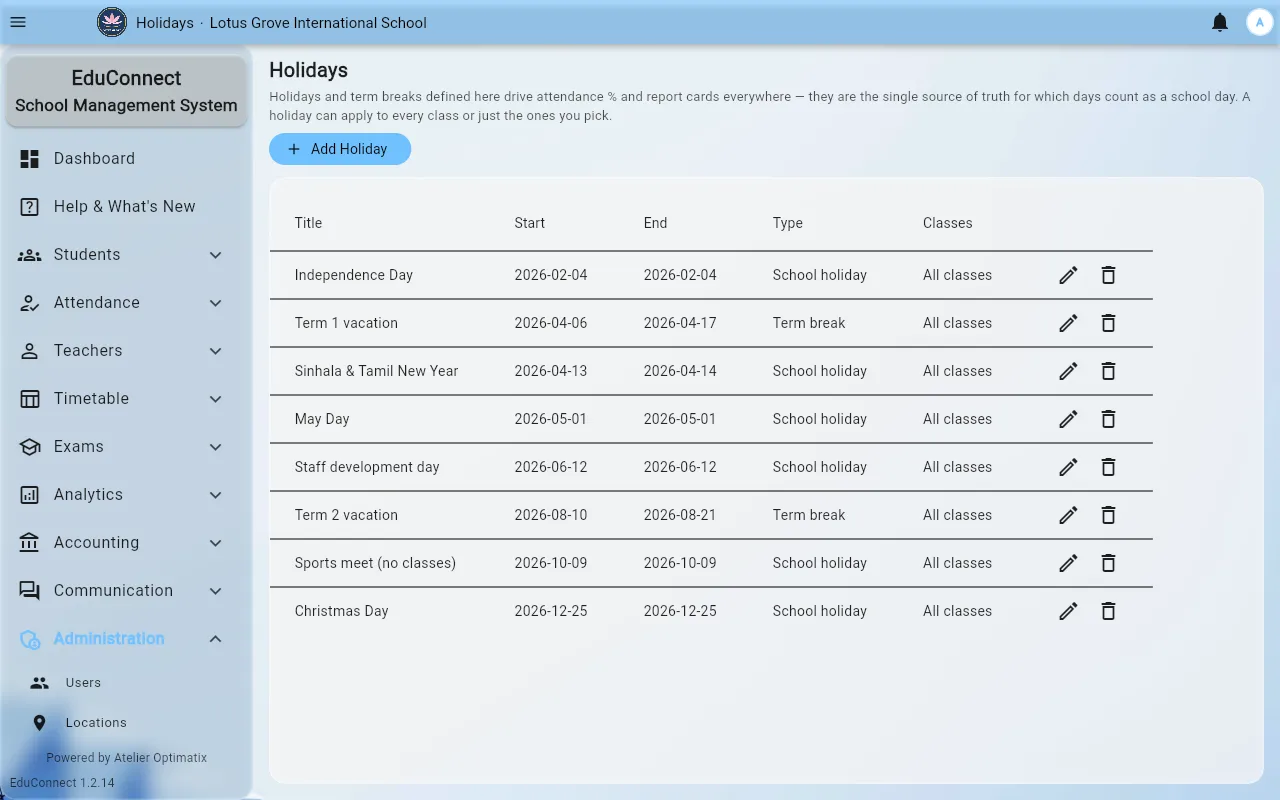Delete the May Day holiday

1108,419
